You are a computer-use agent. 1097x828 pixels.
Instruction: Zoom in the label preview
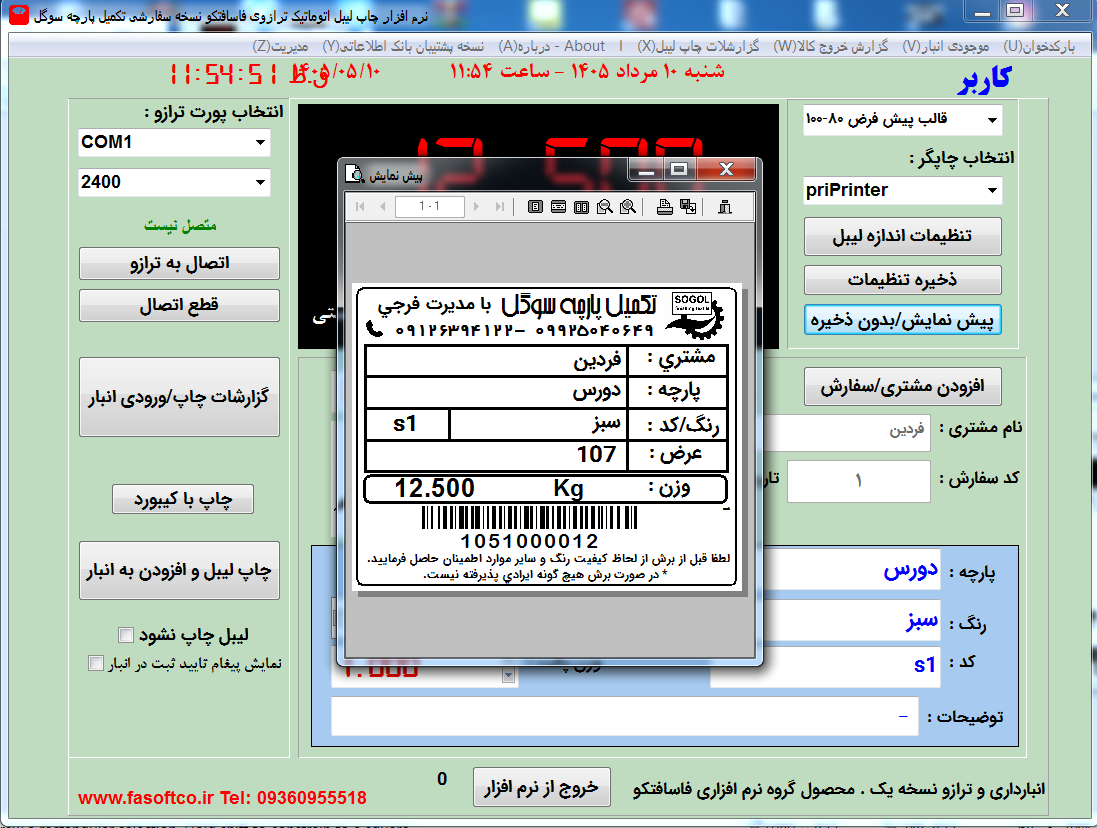(628, 206)
